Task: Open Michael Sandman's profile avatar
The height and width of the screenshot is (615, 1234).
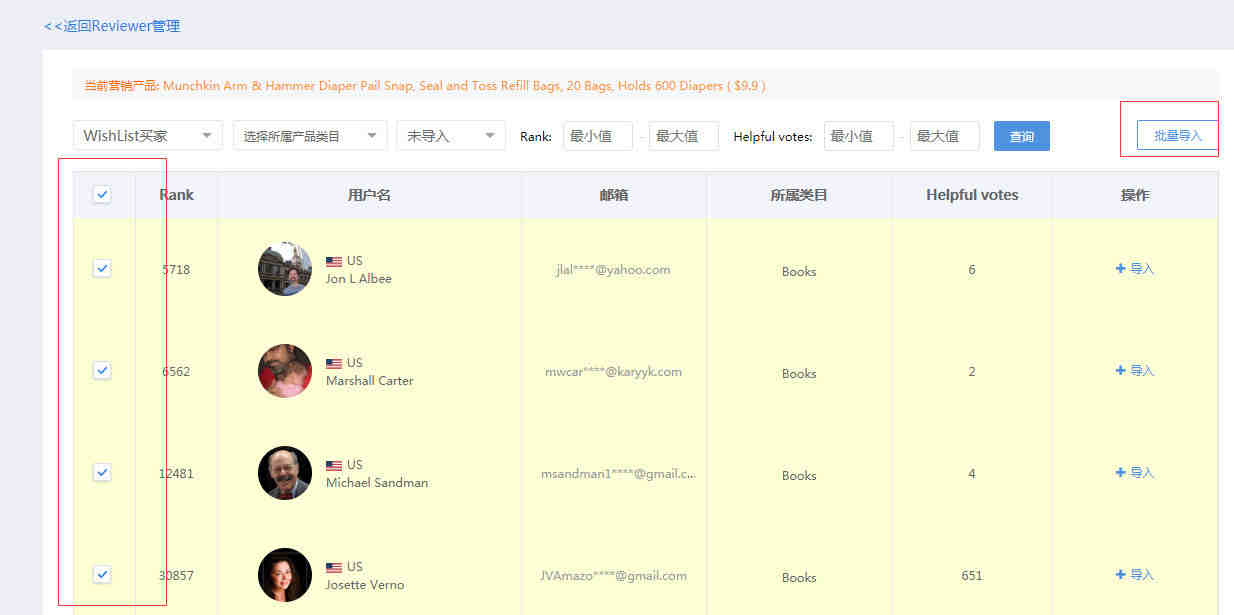Action: pos(285,473)
